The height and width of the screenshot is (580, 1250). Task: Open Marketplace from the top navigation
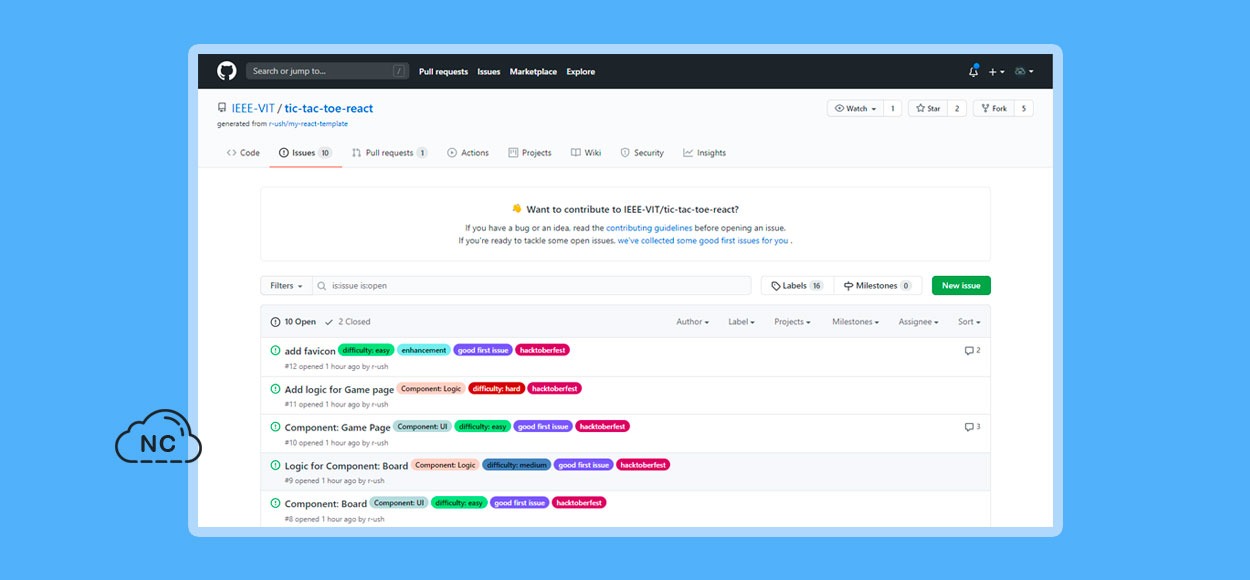click(x=533, y=72)
